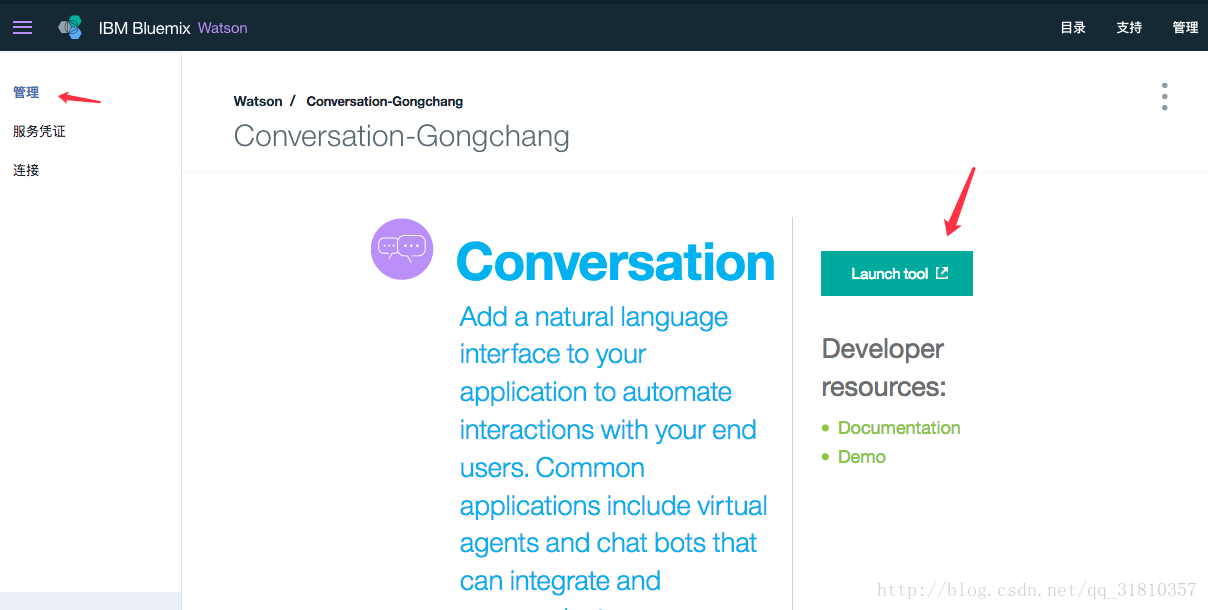Open the hamburger navigation menu

point(22,28)
